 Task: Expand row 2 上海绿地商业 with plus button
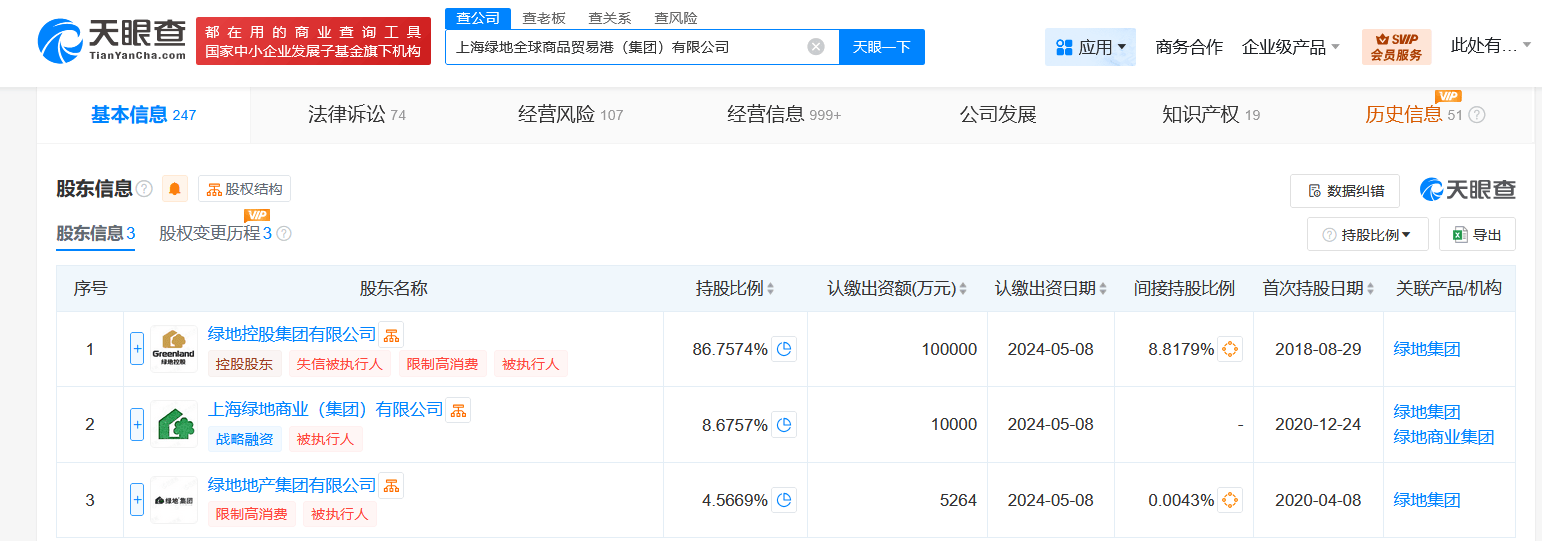pyautogui.click(x=137, y=425)
